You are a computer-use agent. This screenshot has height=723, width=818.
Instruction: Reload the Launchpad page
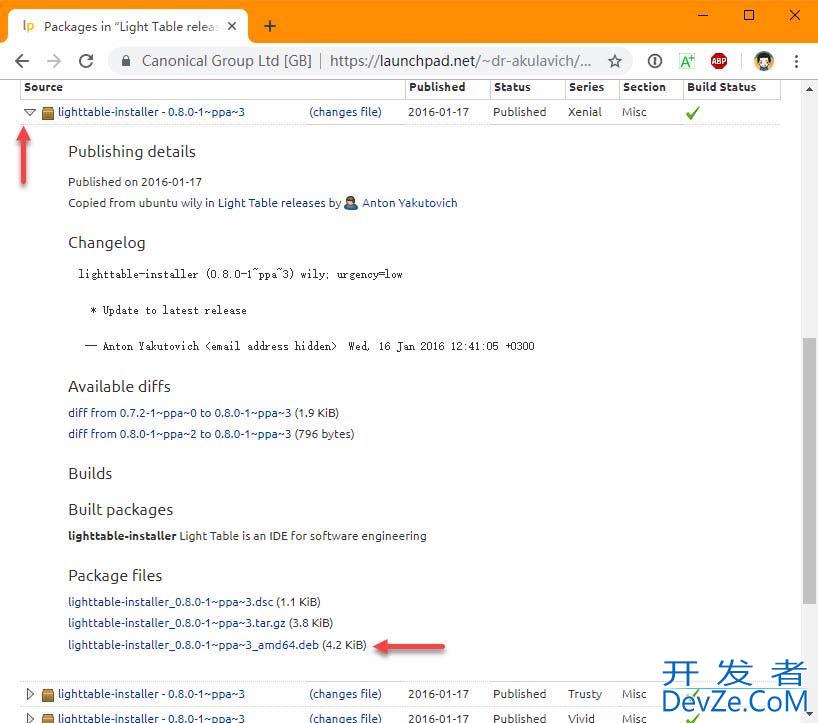(86, 61)
